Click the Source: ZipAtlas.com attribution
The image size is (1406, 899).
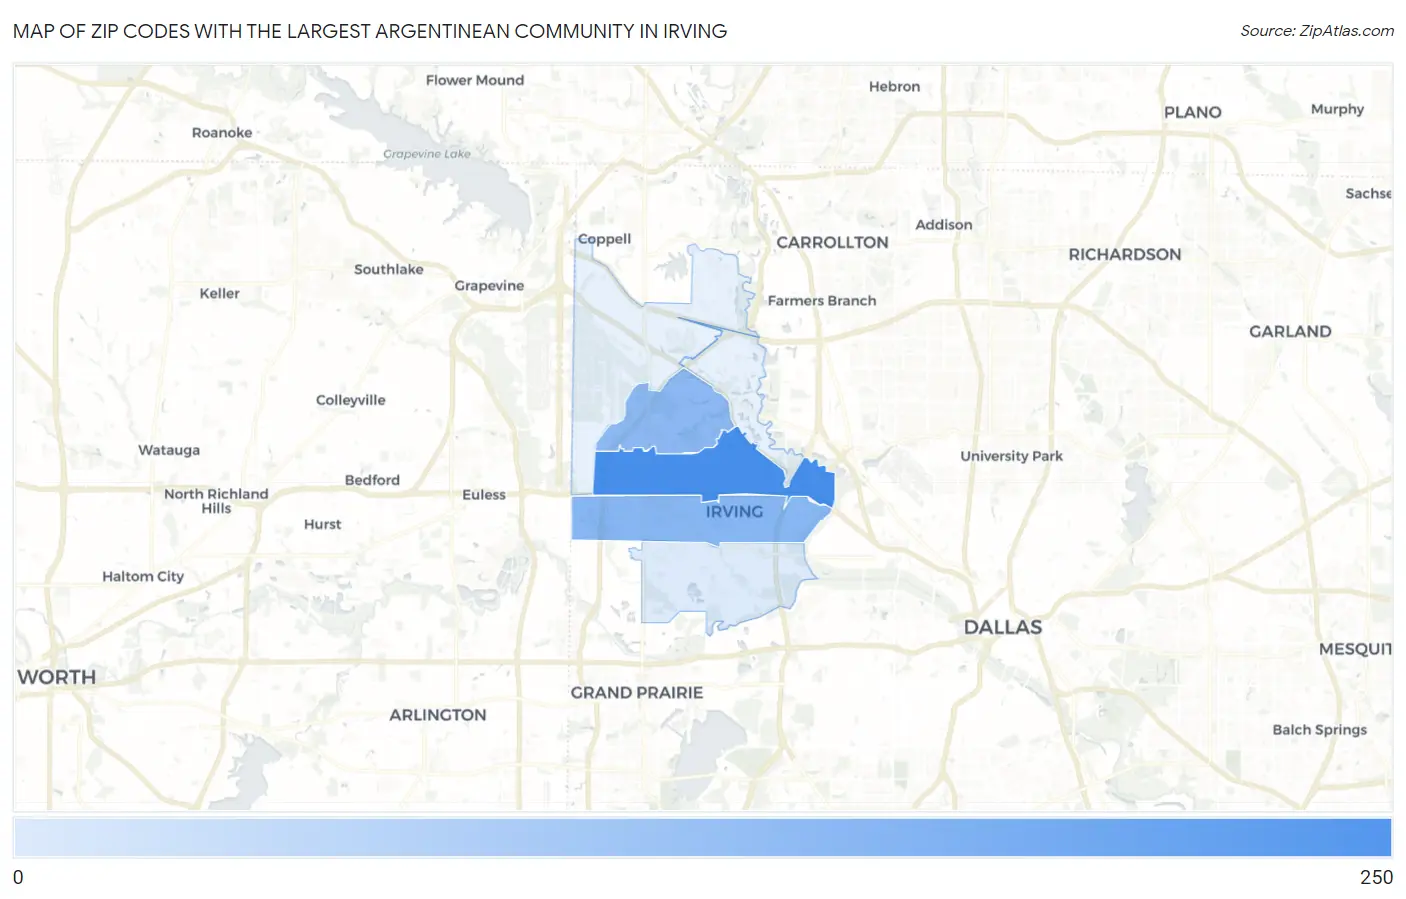pos(1317,31)
